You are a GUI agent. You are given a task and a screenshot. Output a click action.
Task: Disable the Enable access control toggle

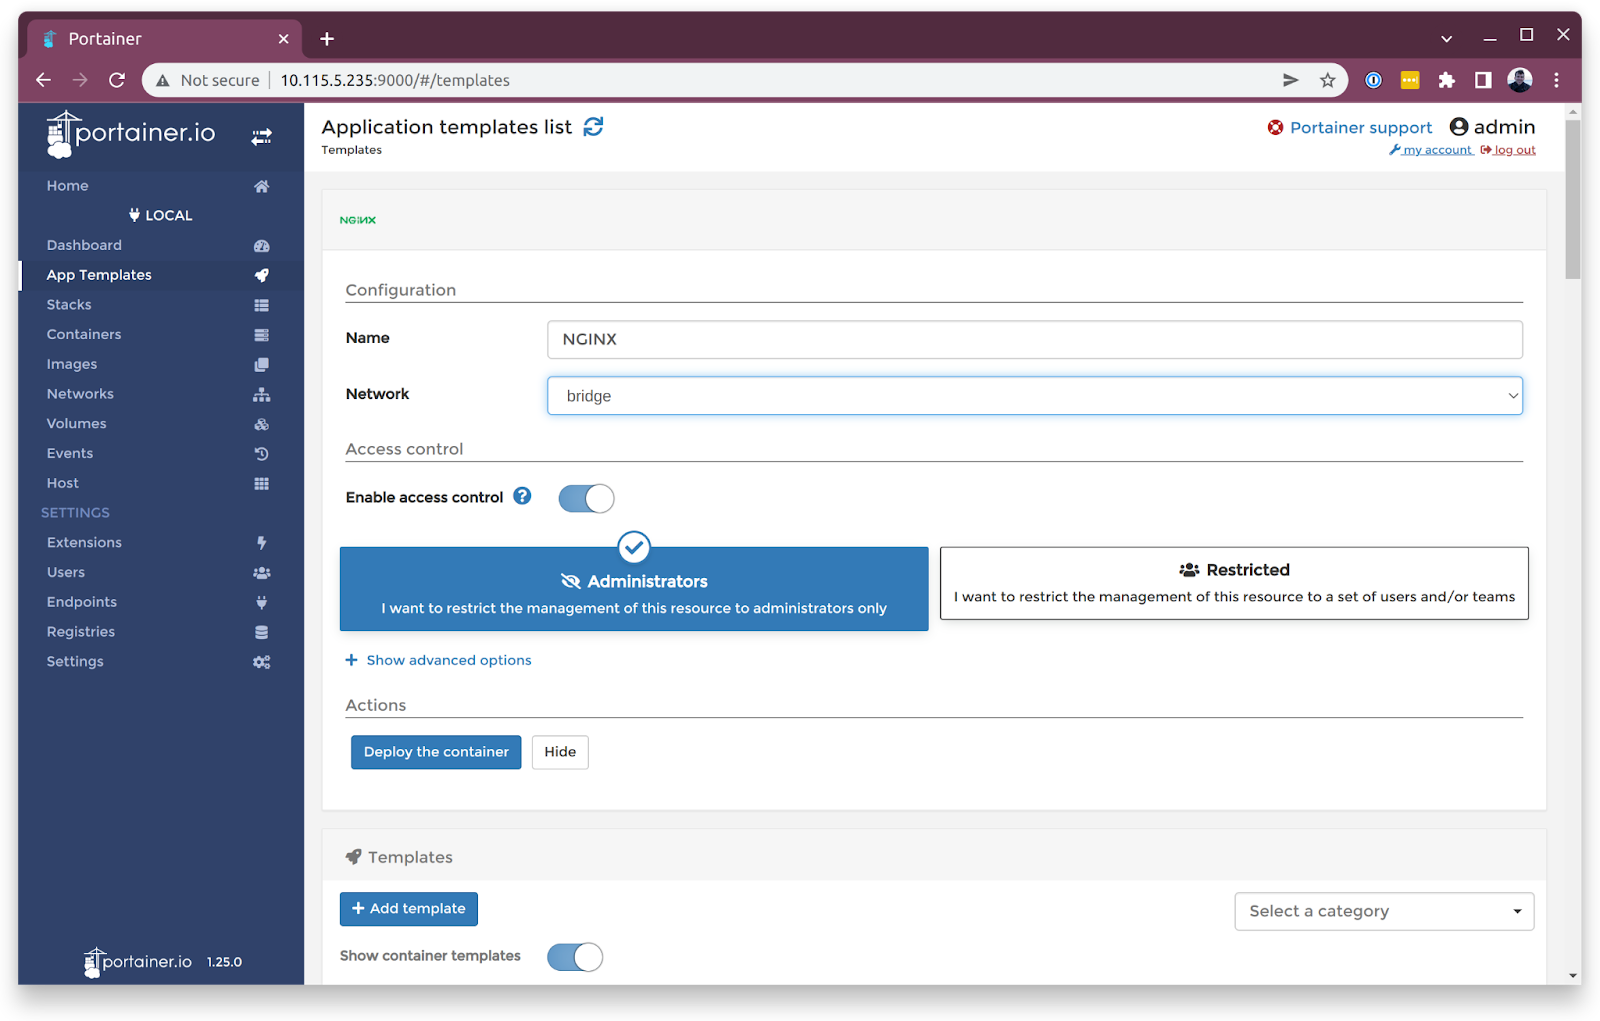[x=586, y=498]
